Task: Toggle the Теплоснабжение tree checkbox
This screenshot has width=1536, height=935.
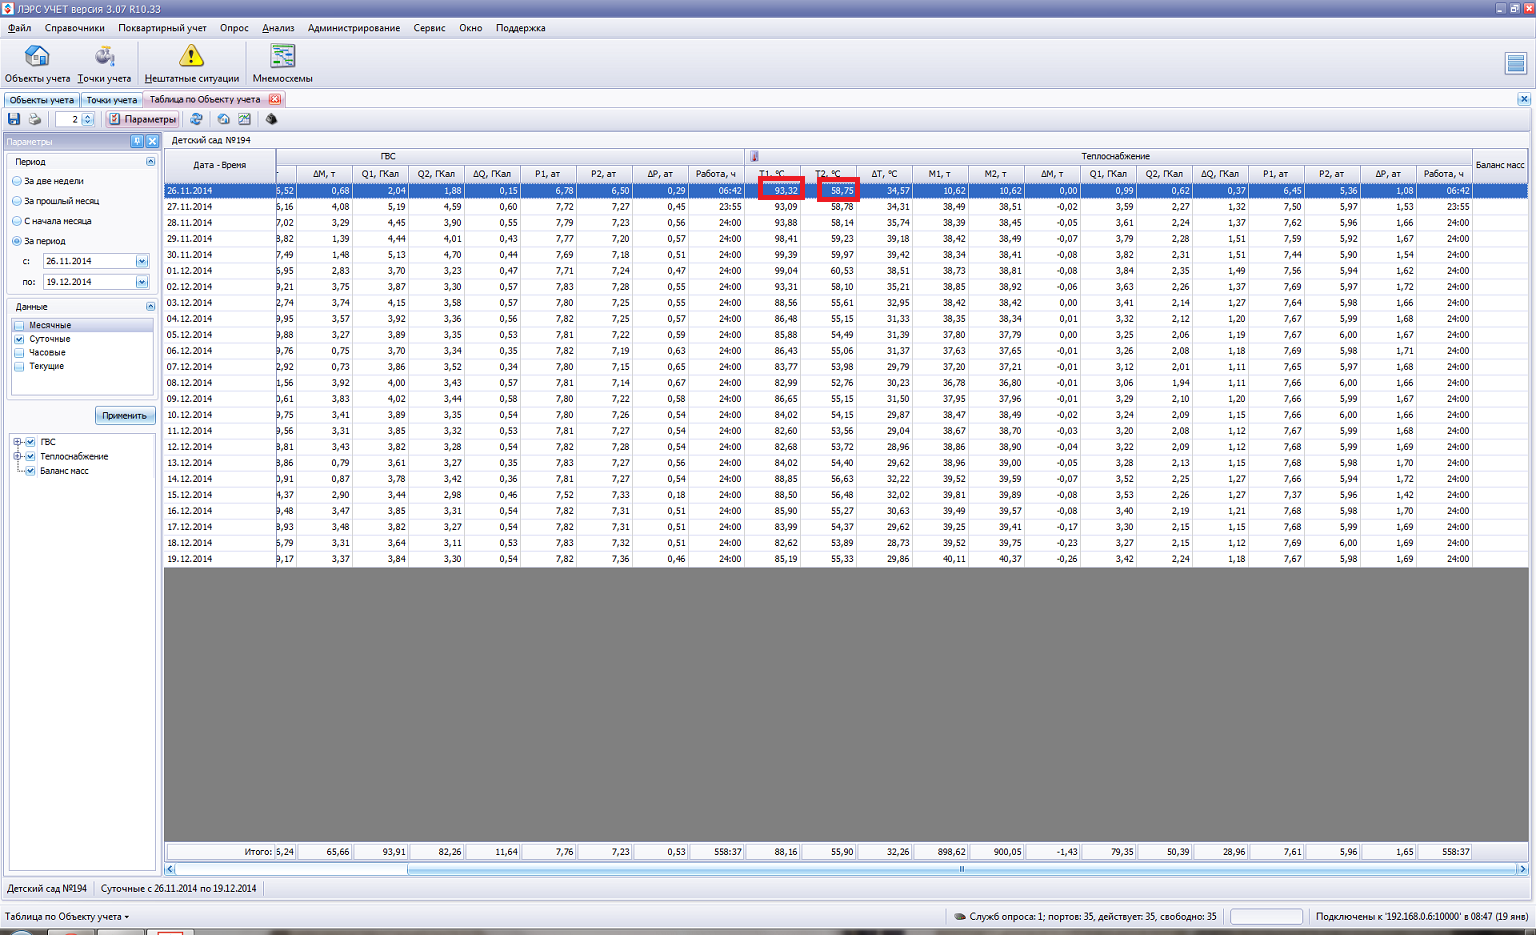Action: [x=30, y=456]
